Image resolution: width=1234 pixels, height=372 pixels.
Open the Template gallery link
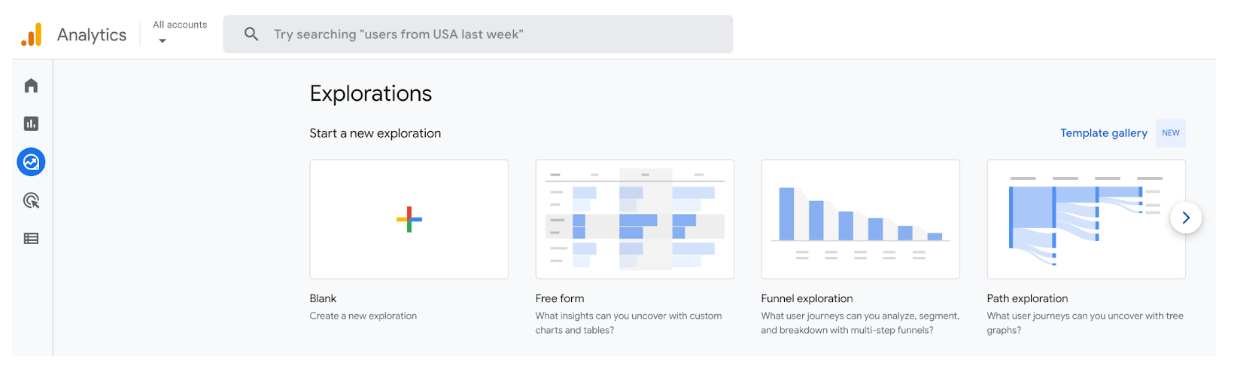coord(1104,133)
